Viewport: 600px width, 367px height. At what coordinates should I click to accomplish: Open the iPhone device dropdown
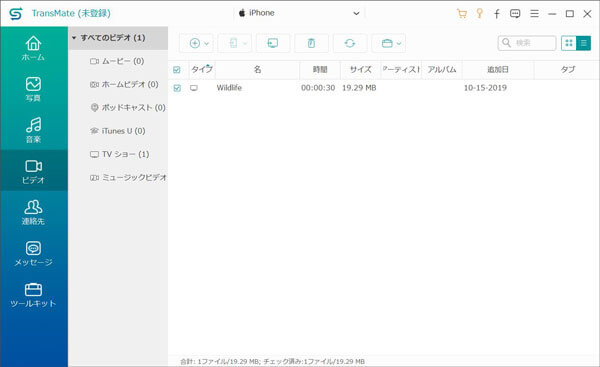[x=299, y=13]
